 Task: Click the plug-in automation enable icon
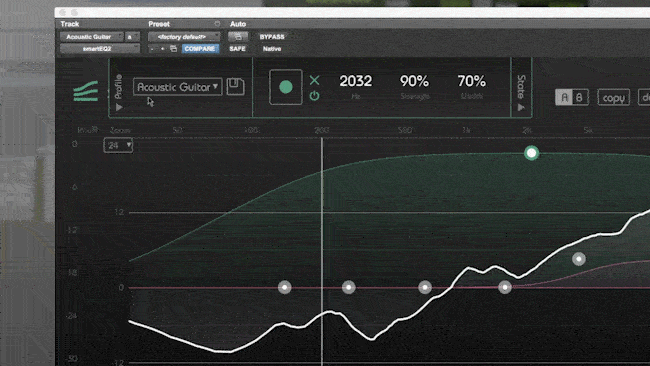click(238, 37)
